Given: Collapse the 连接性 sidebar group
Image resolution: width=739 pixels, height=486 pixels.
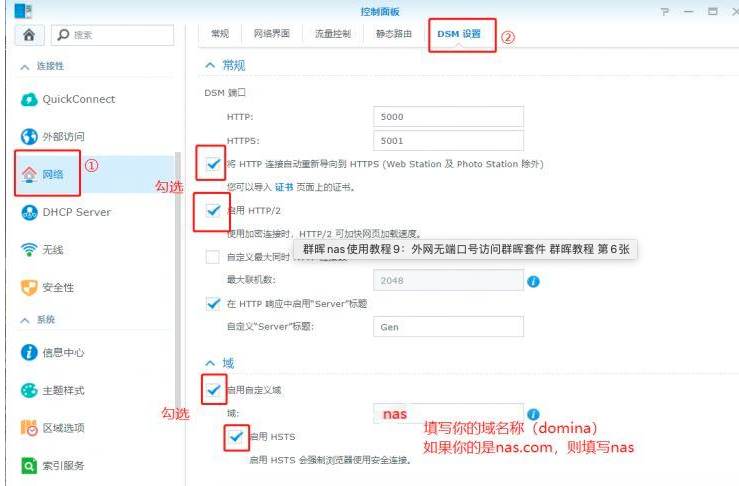Looking at the screenshot, I should coord(25,66).
